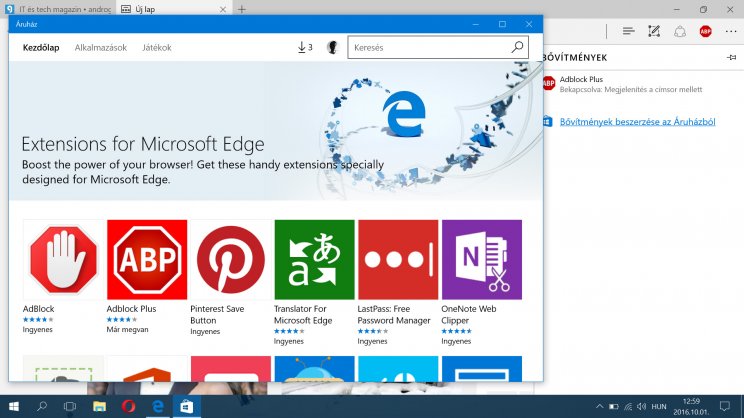
Task: Switch to Játékok tab
Action: [x=157, y=47]
